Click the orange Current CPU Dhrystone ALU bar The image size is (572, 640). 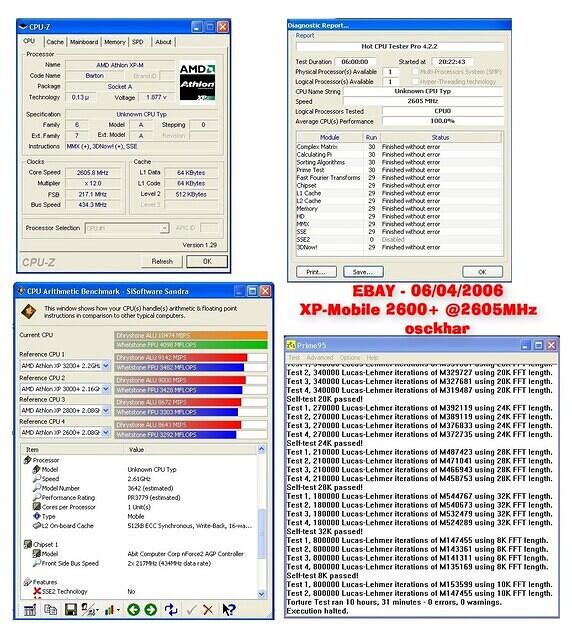click(191, 336)
